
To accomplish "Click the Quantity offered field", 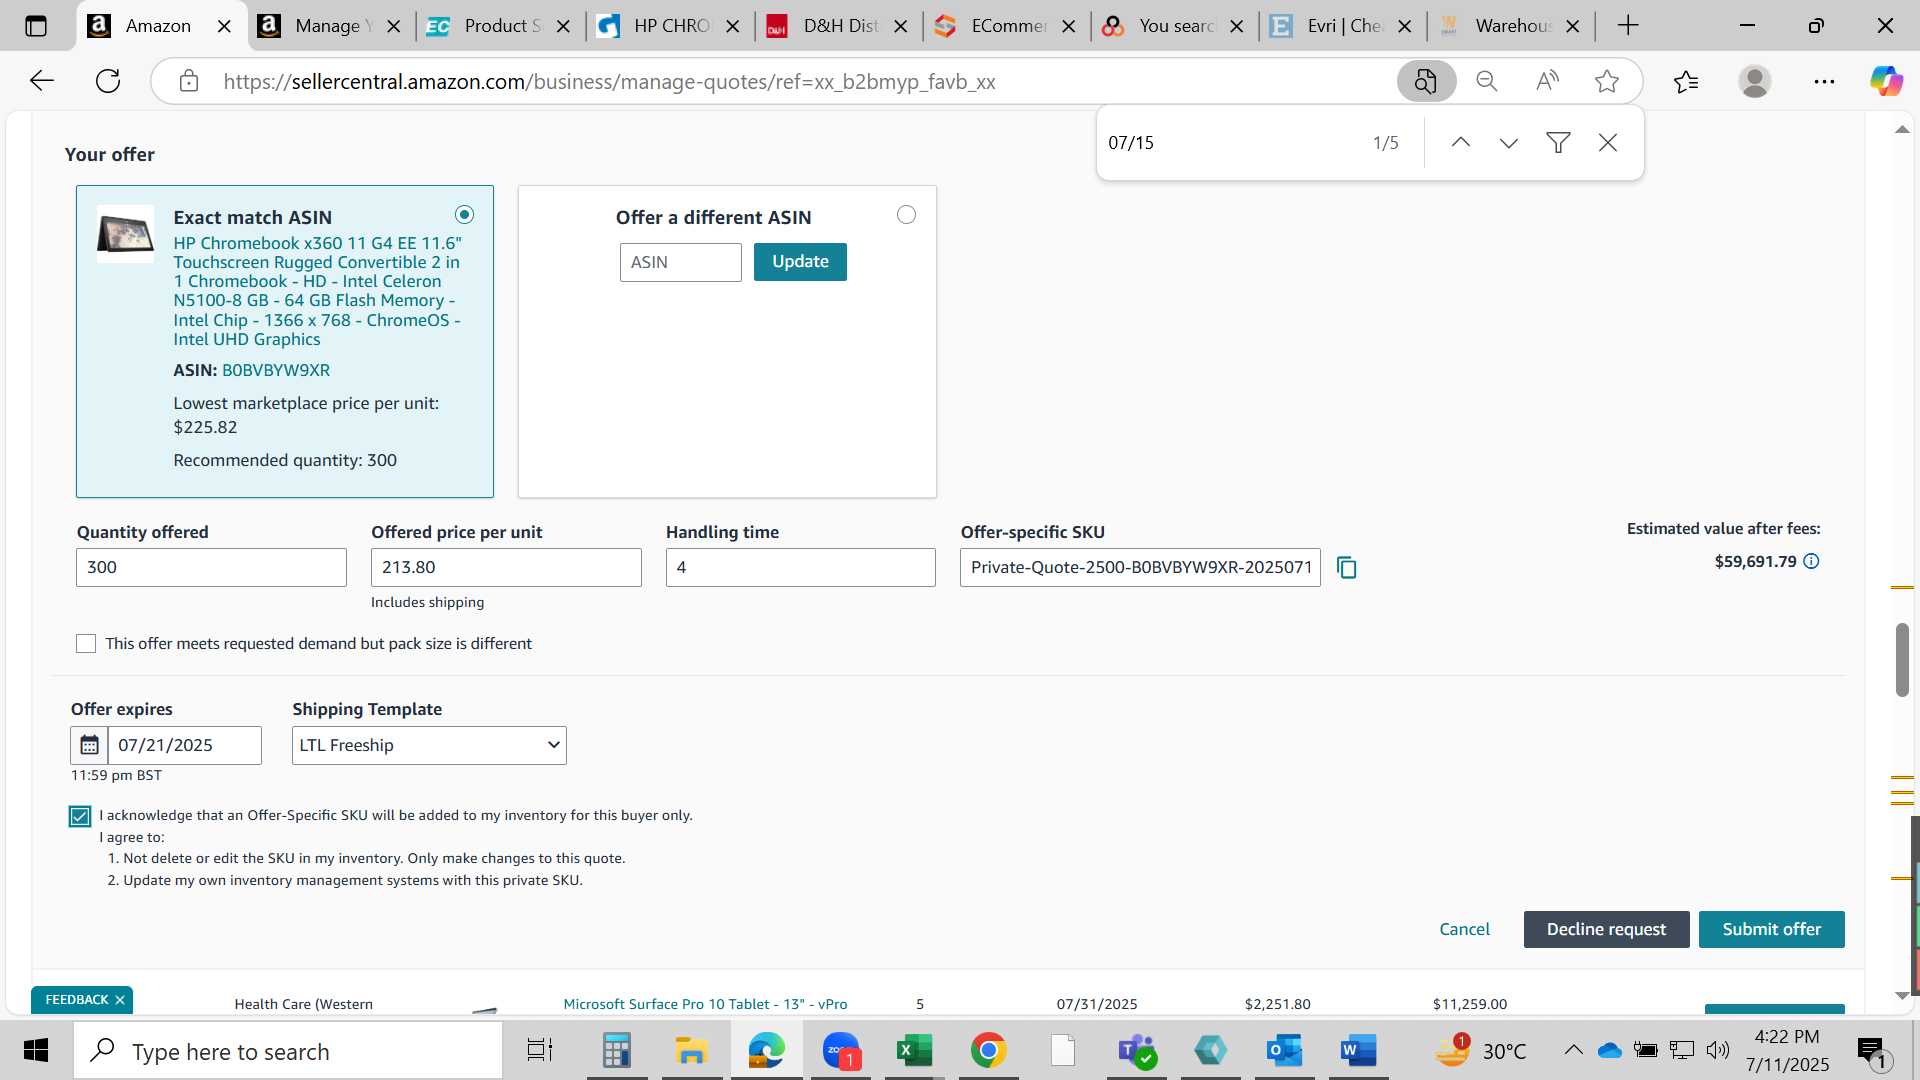I will tap(211, 568).
